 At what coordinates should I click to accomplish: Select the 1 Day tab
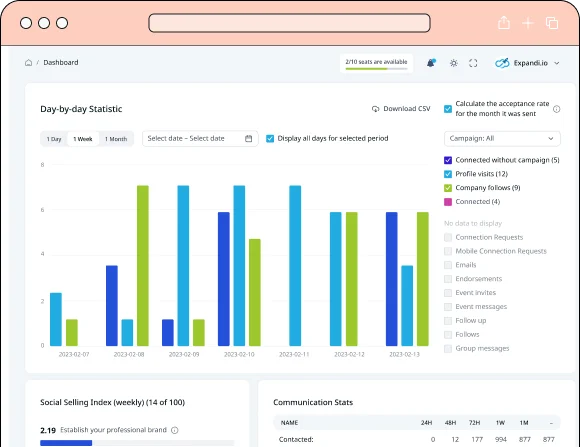pos(54,139)
